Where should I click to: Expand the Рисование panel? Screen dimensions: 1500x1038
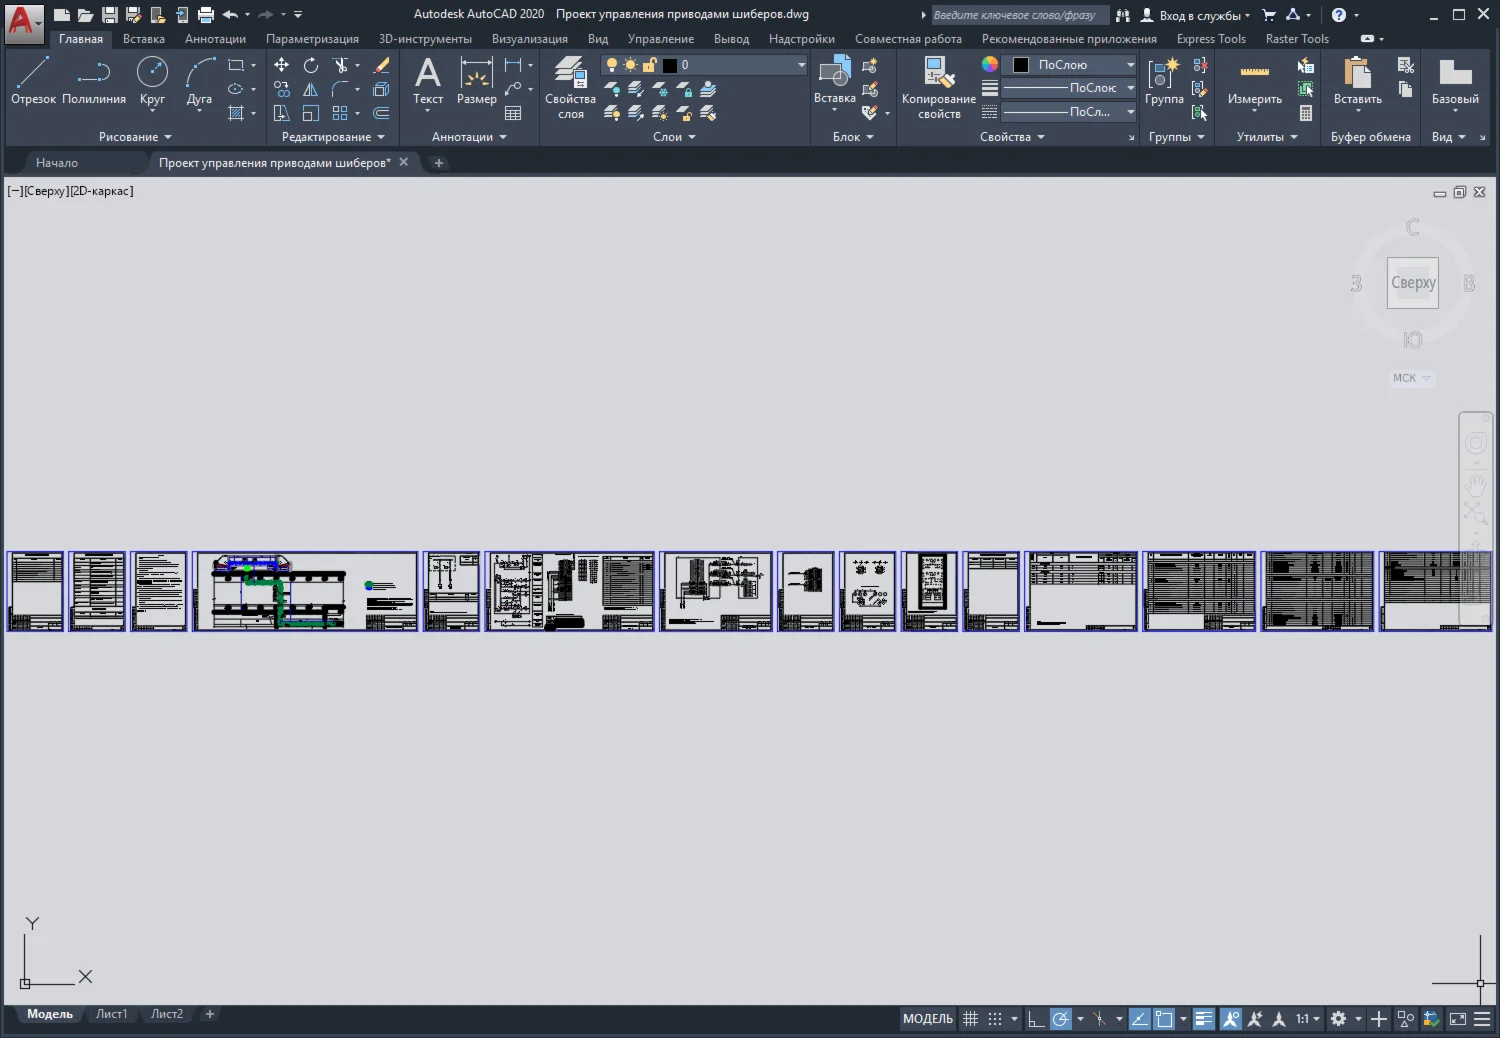pos(135,137)
